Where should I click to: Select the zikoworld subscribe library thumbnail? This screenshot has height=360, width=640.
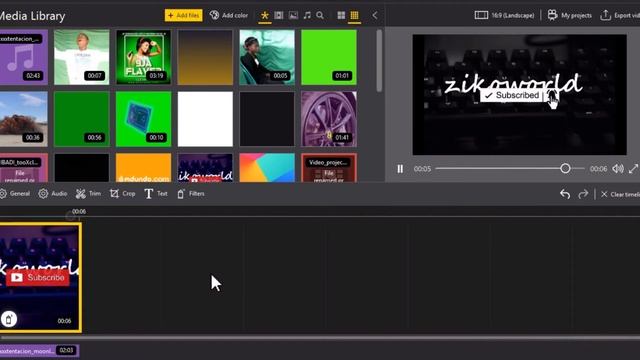(x=205, y=167)
